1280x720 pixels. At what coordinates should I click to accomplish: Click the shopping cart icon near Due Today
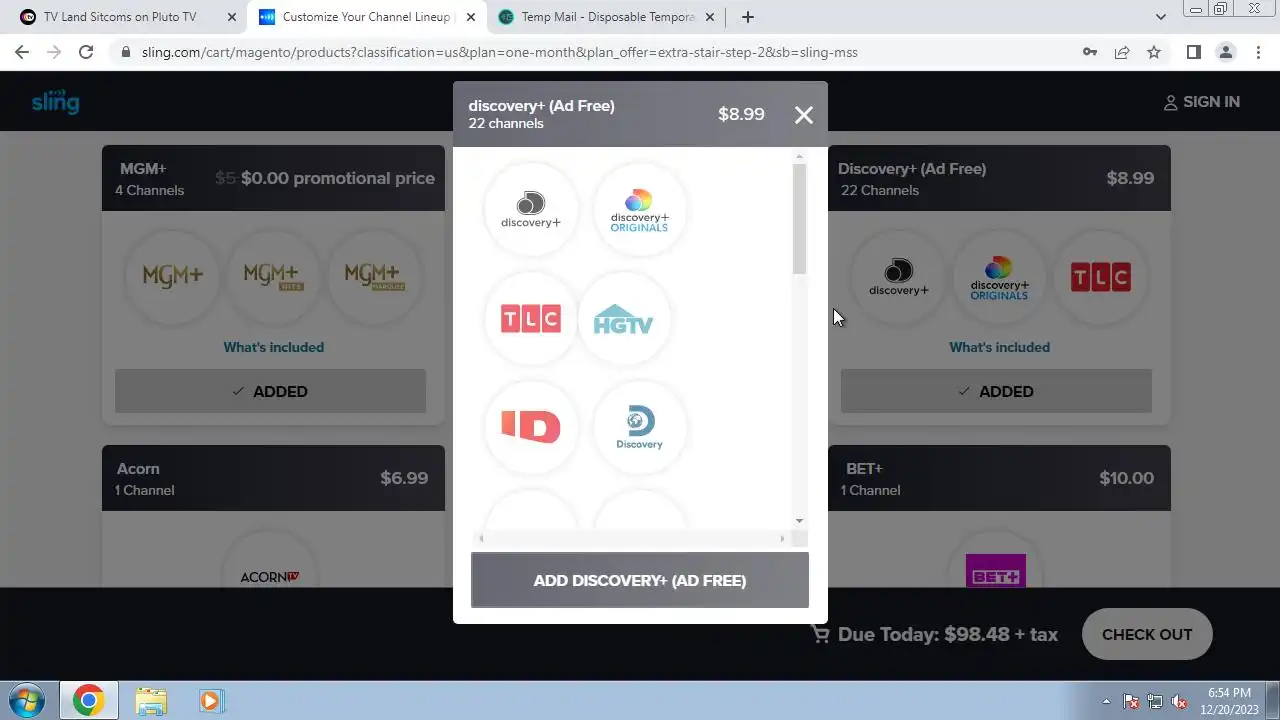tap(820, 634)
